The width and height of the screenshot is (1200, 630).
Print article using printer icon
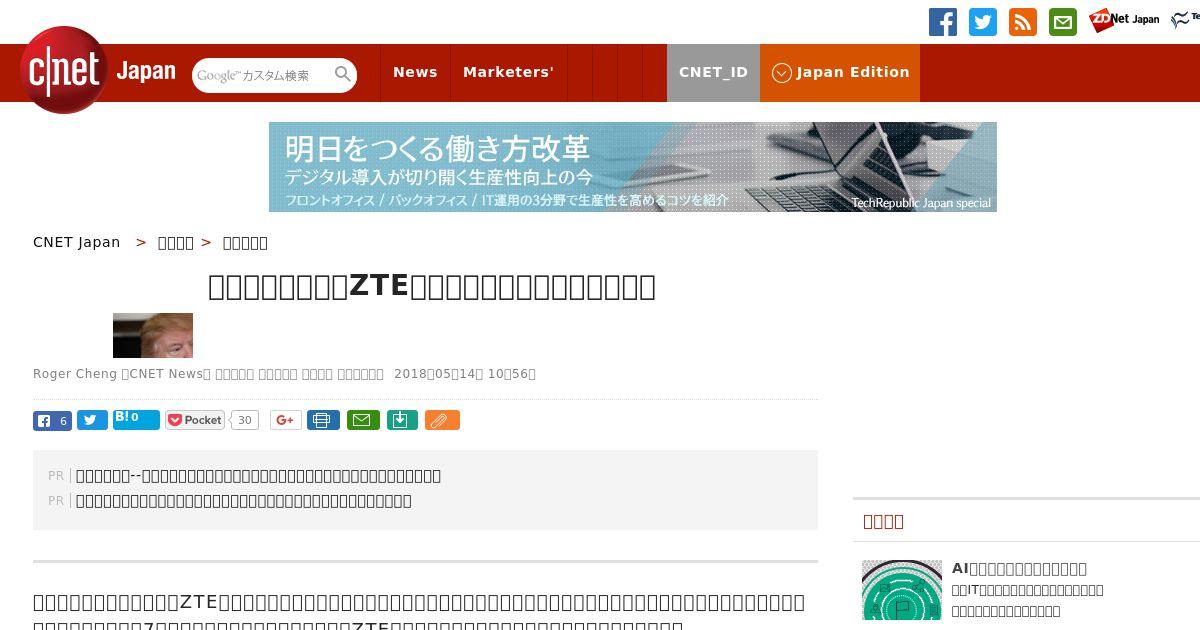[x=323, y=421]
